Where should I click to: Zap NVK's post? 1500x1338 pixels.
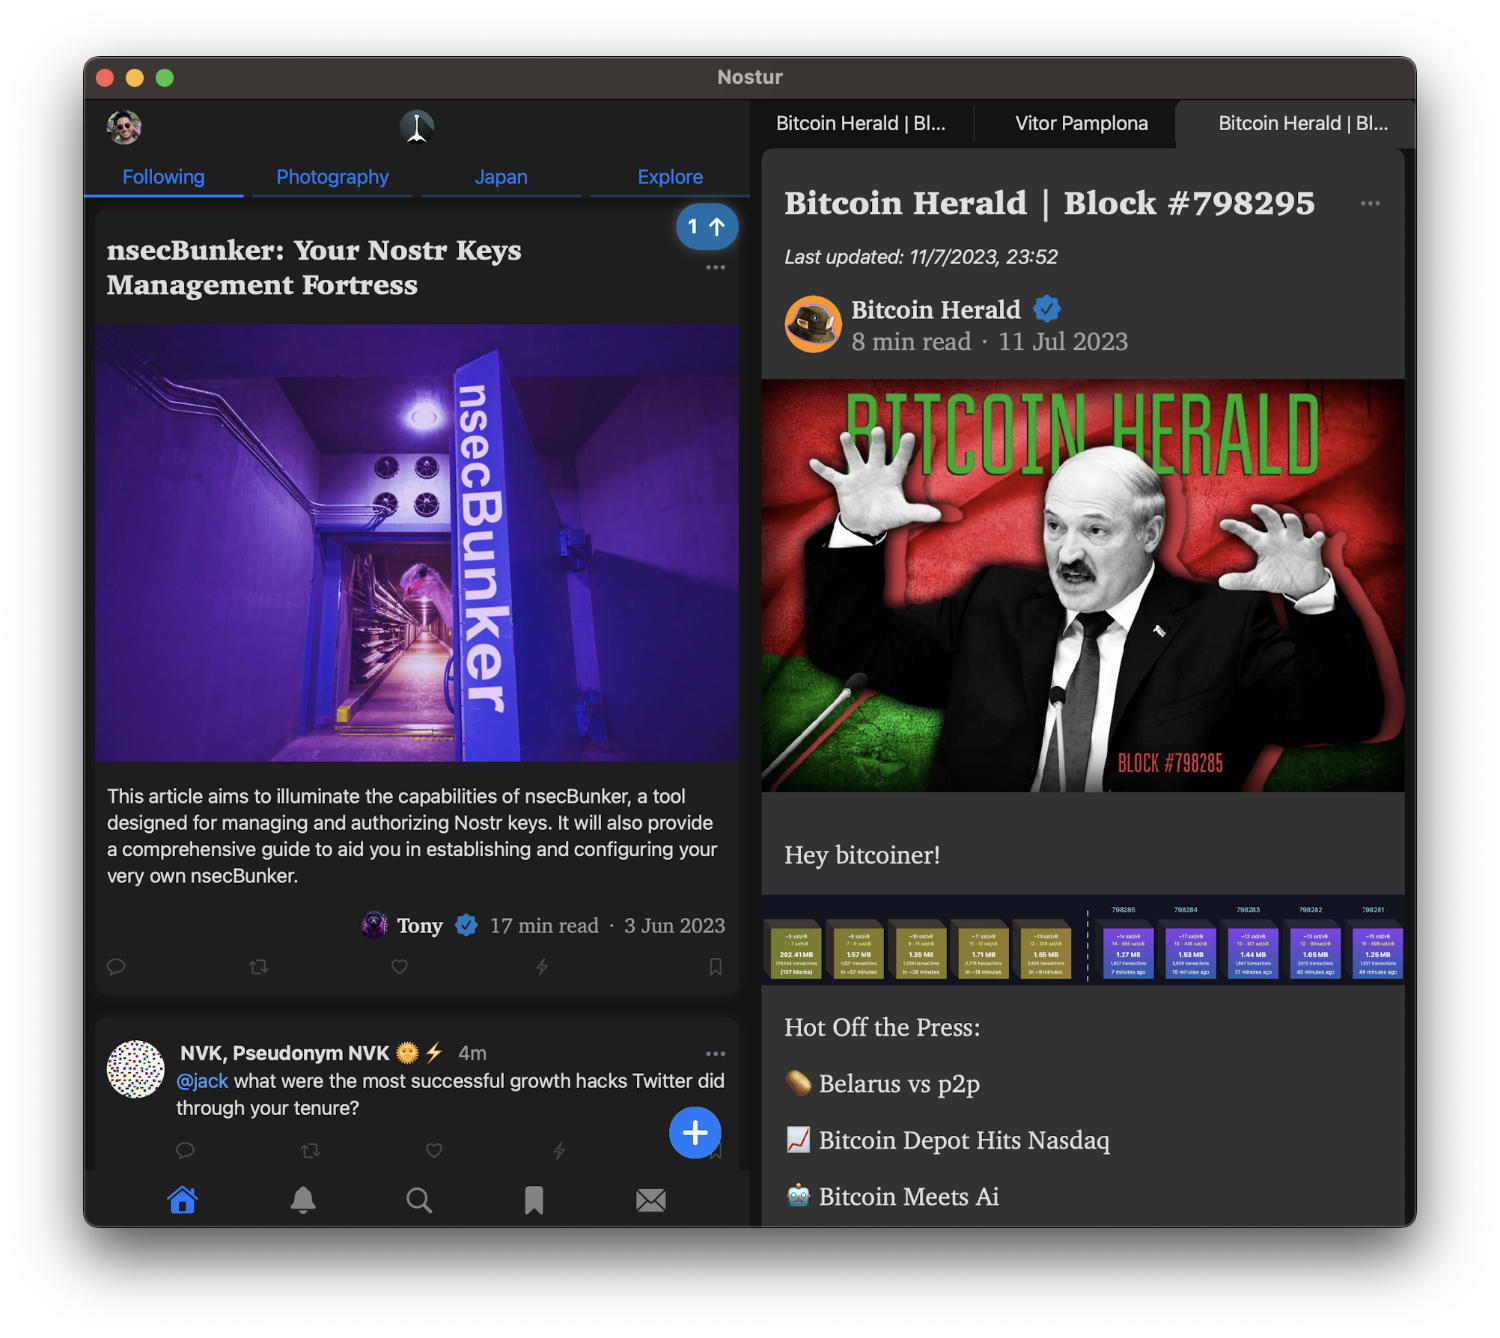point(559,1150)
